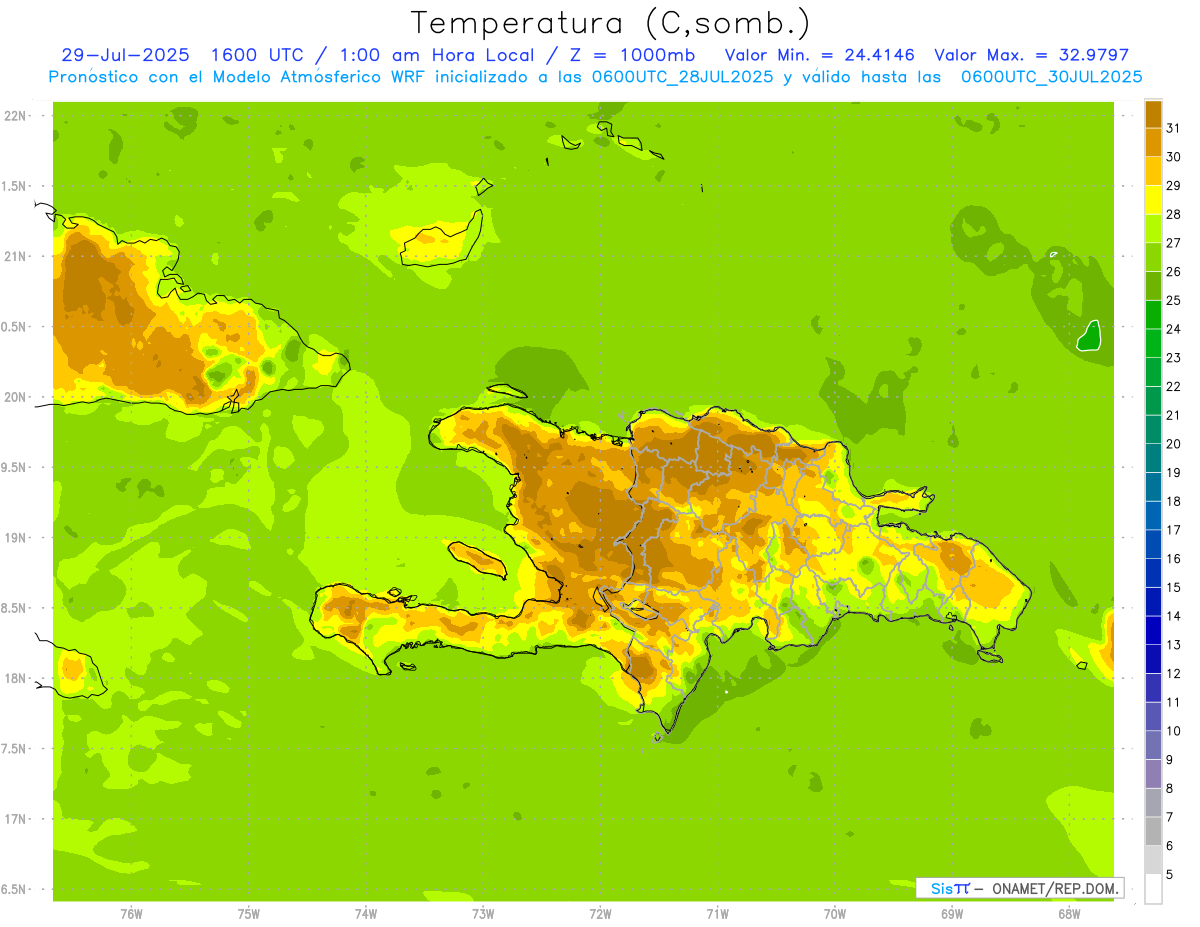
Task: Select the valid-until time "0600UTC_30JUL2025"
Action: 1051,76
